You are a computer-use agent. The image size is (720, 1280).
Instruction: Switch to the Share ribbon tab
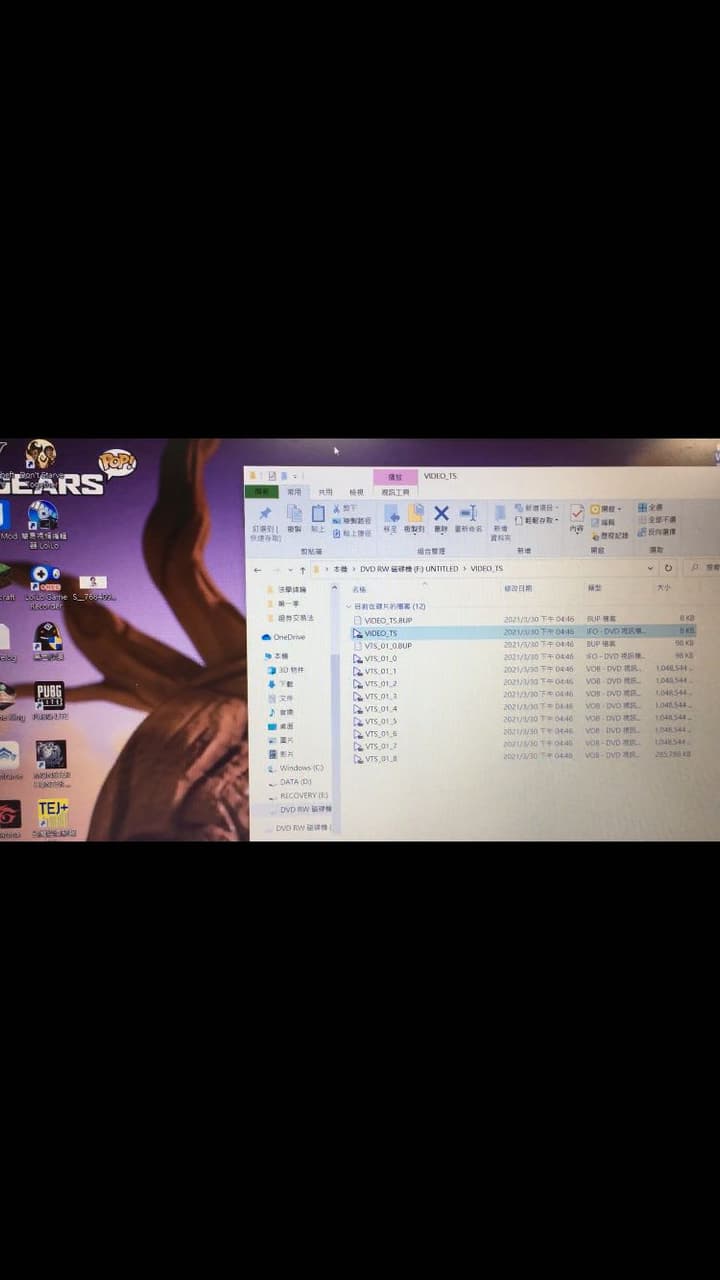pyautogui.click(x=325, y=492)
